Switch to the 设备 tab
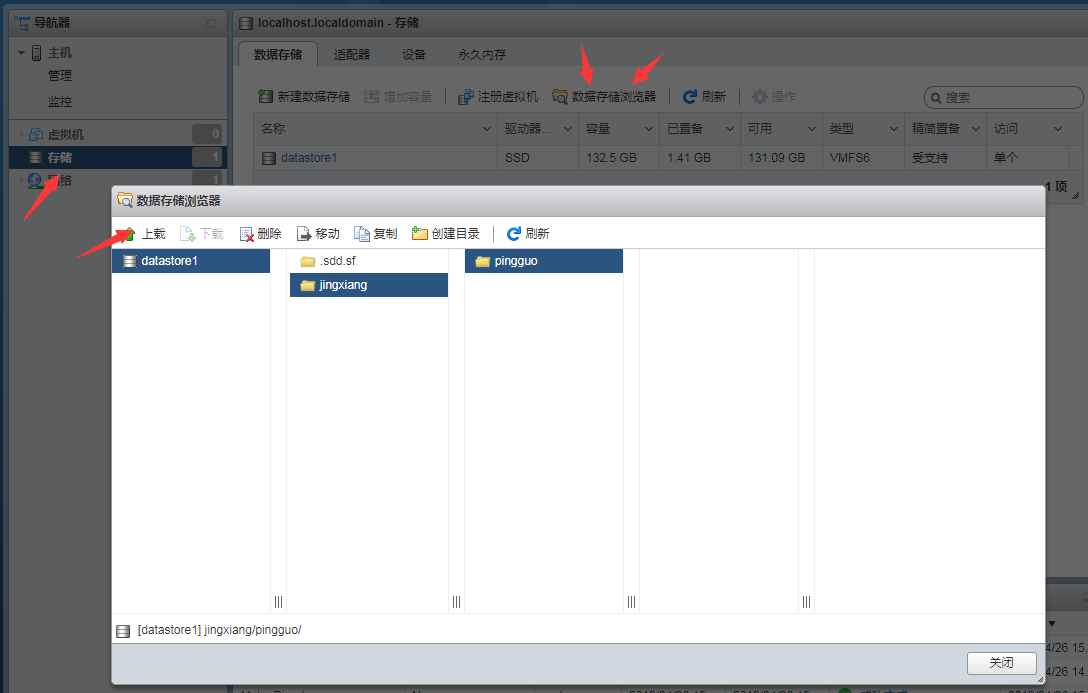The image size is (1088, 693). 414,54
